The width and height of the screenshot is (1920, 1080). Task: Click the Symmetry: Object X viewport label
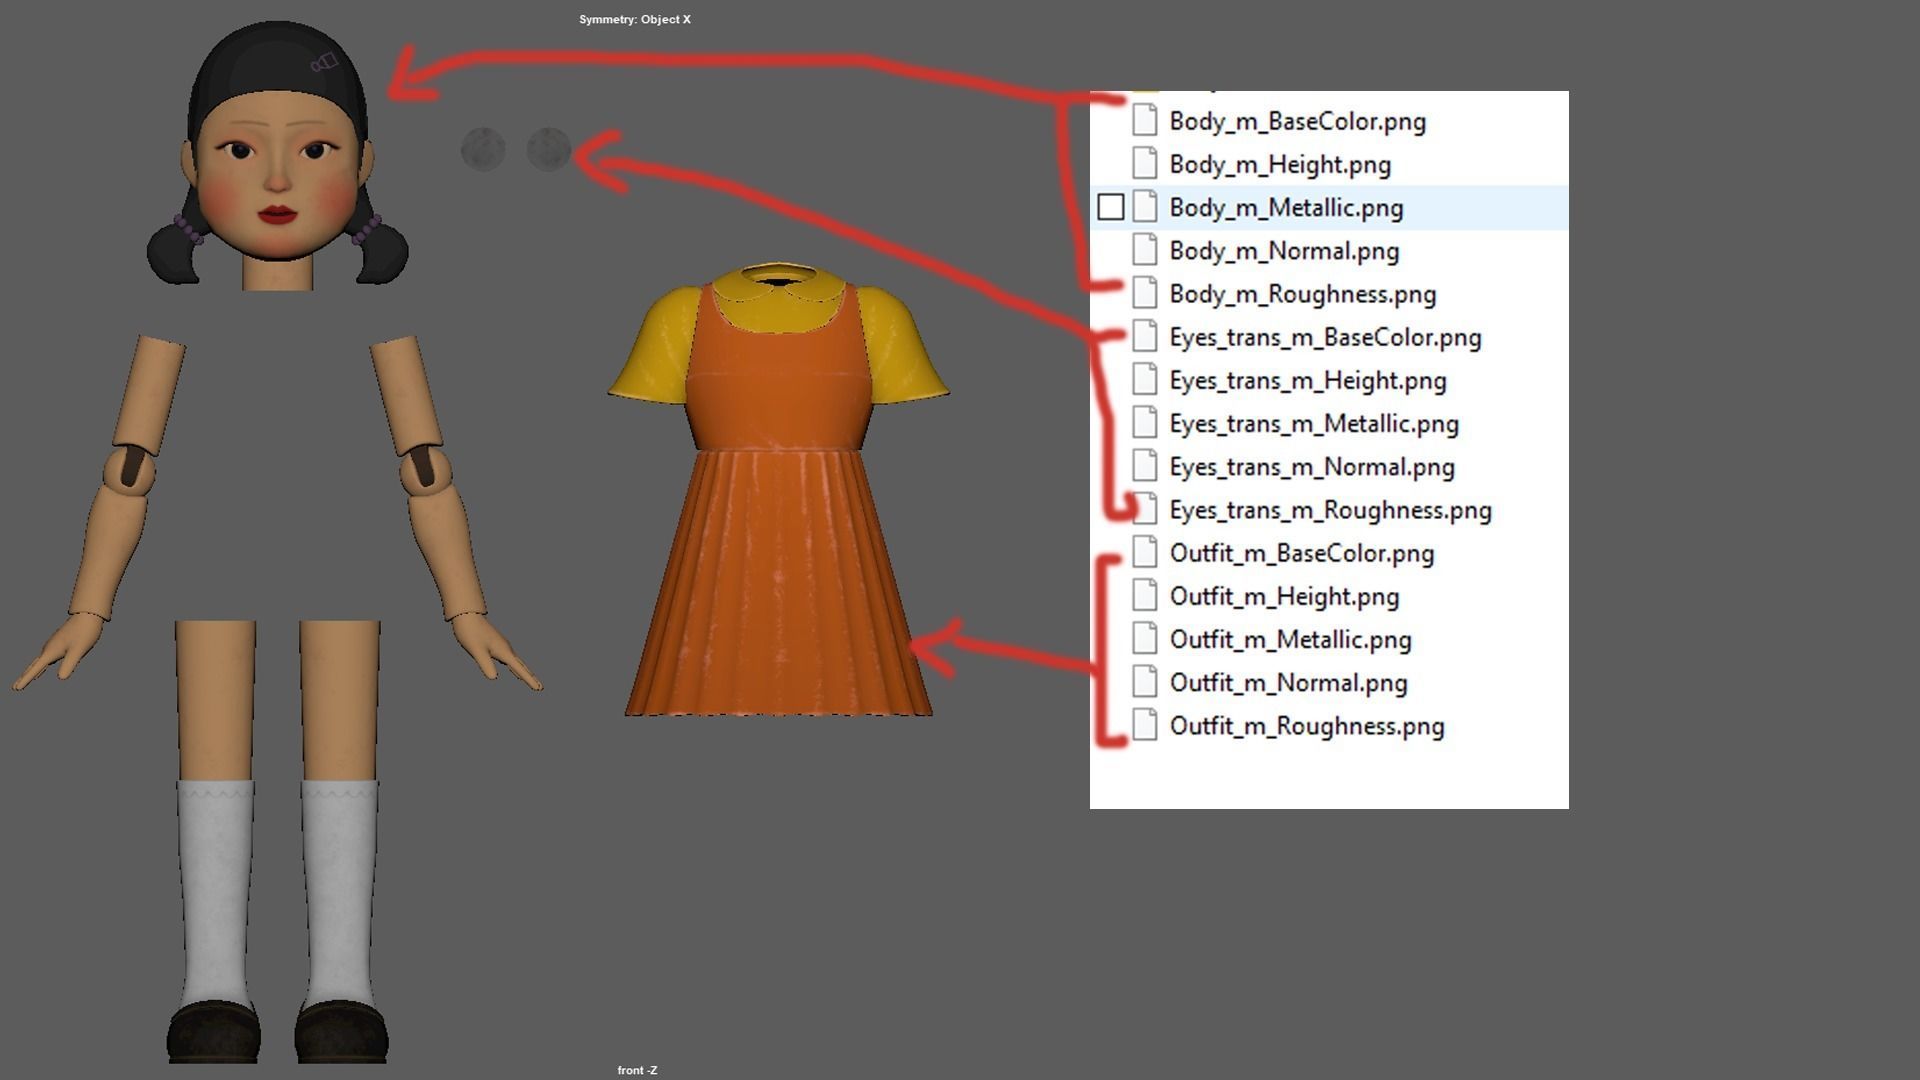click(634, 19)
